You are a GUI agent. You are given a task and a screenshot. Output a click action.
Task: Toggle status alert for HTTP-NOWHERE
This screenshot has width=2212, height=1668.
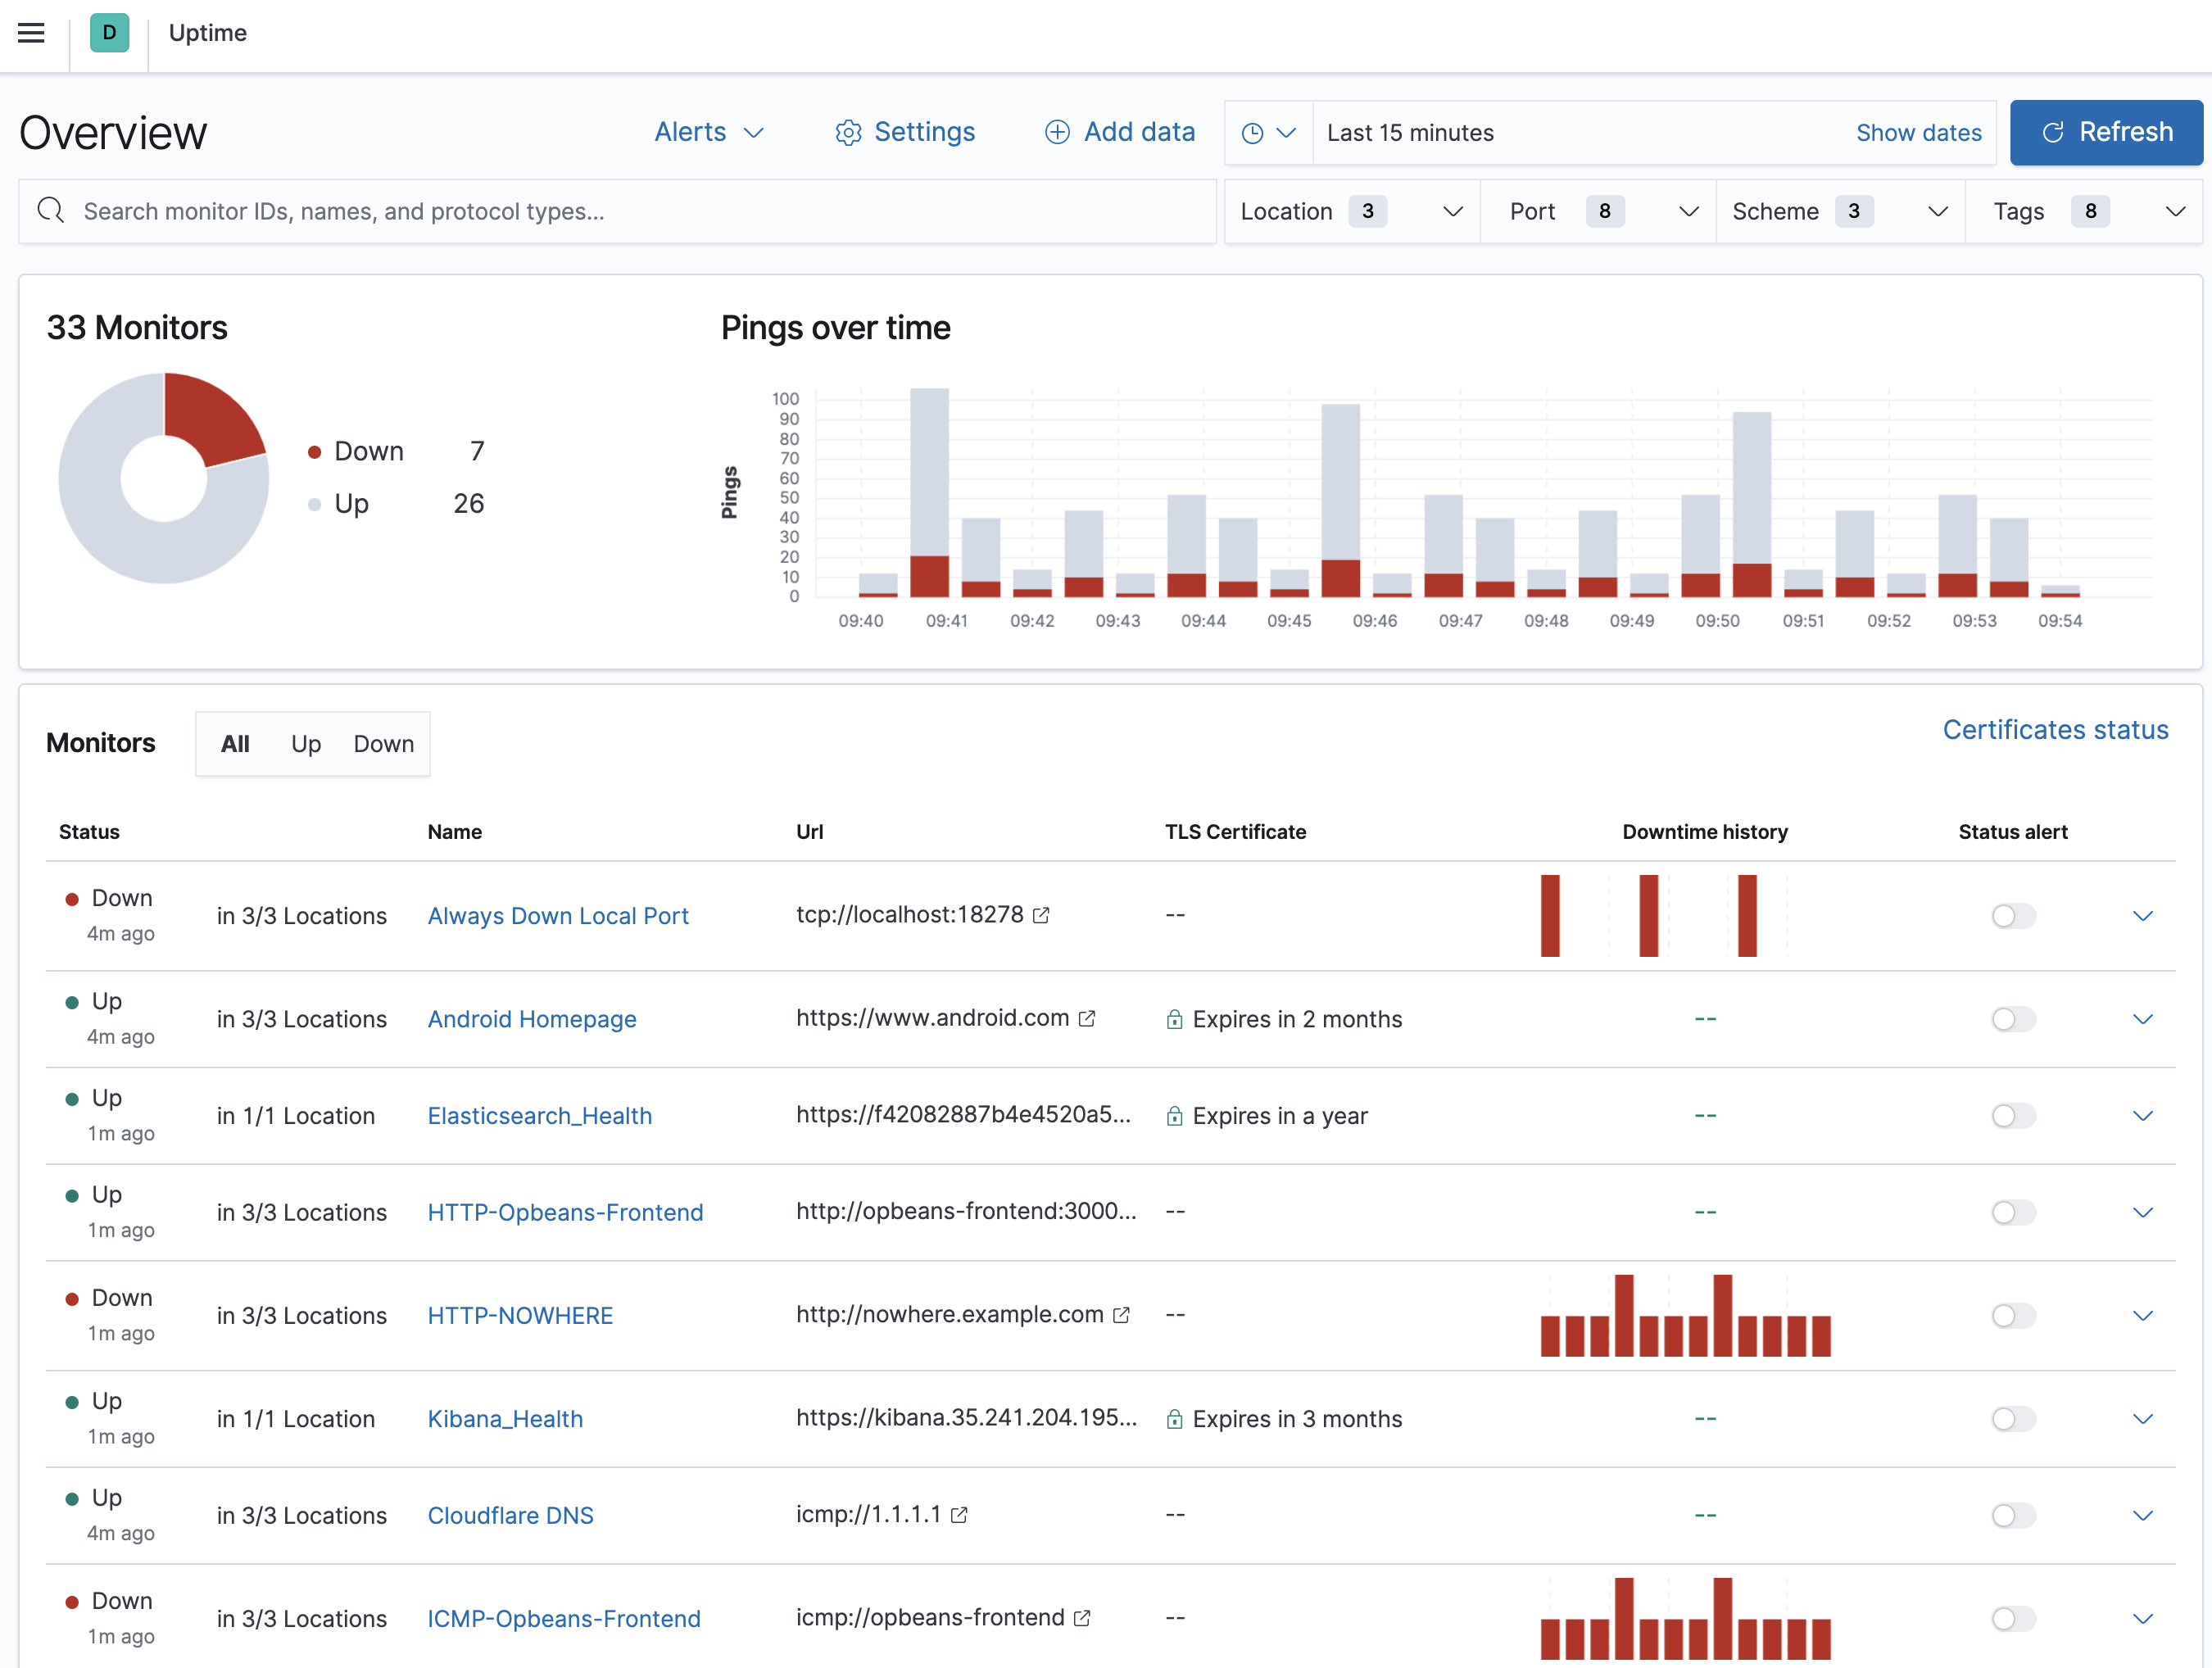pos(2013,1316)
